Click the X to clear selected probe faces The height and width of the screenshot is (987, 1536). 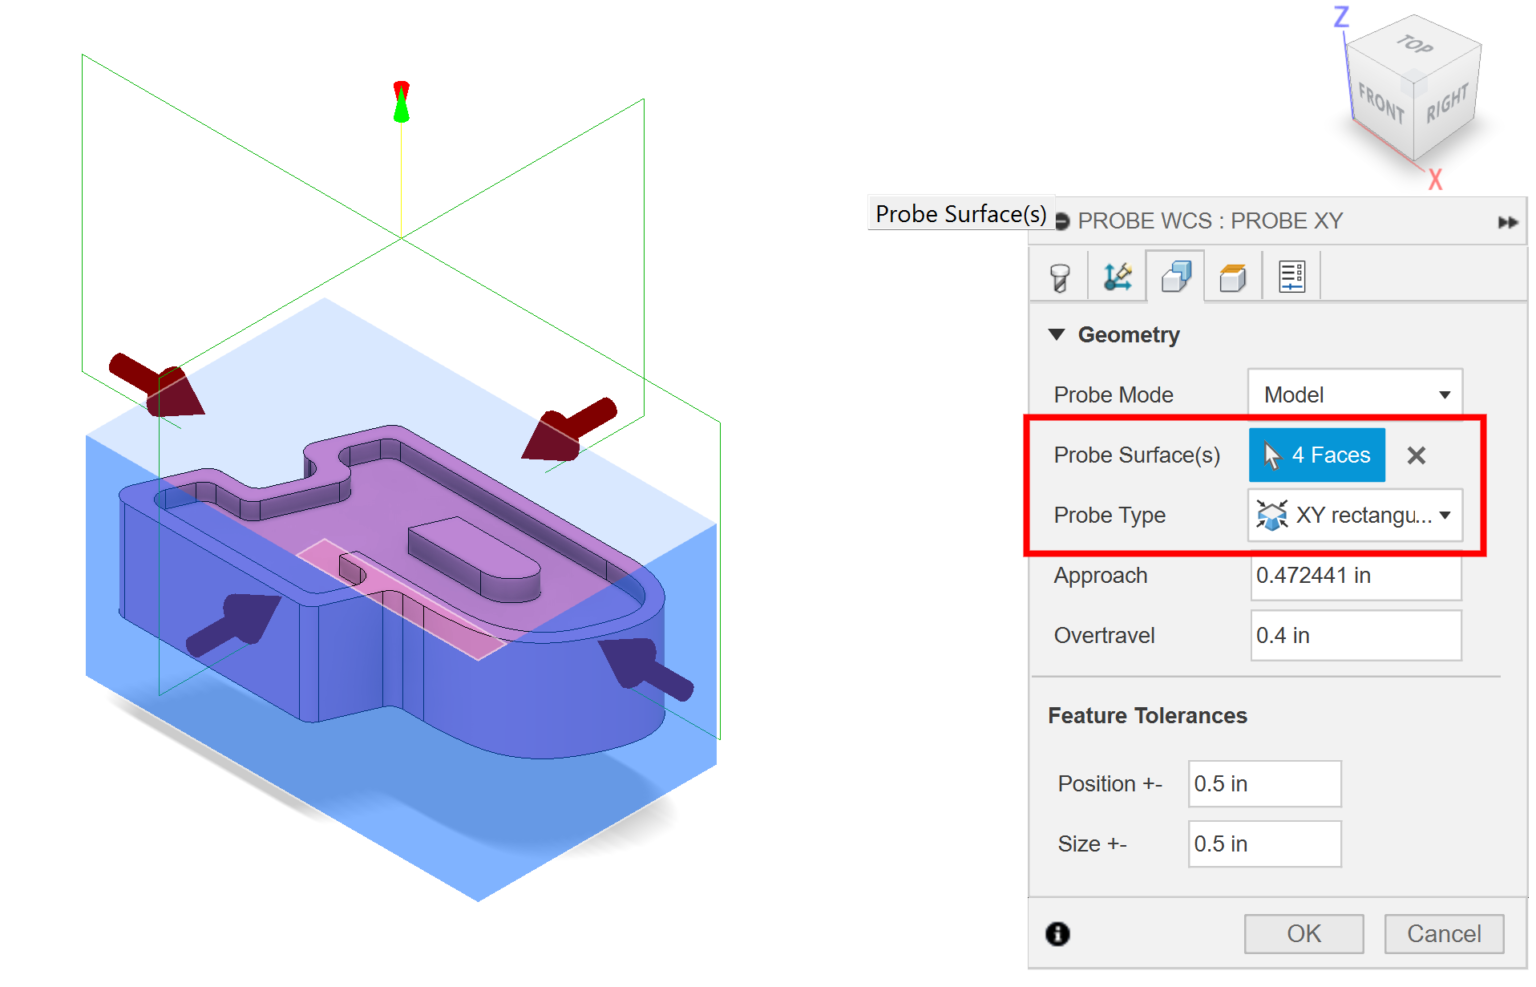coord(1416,455)
